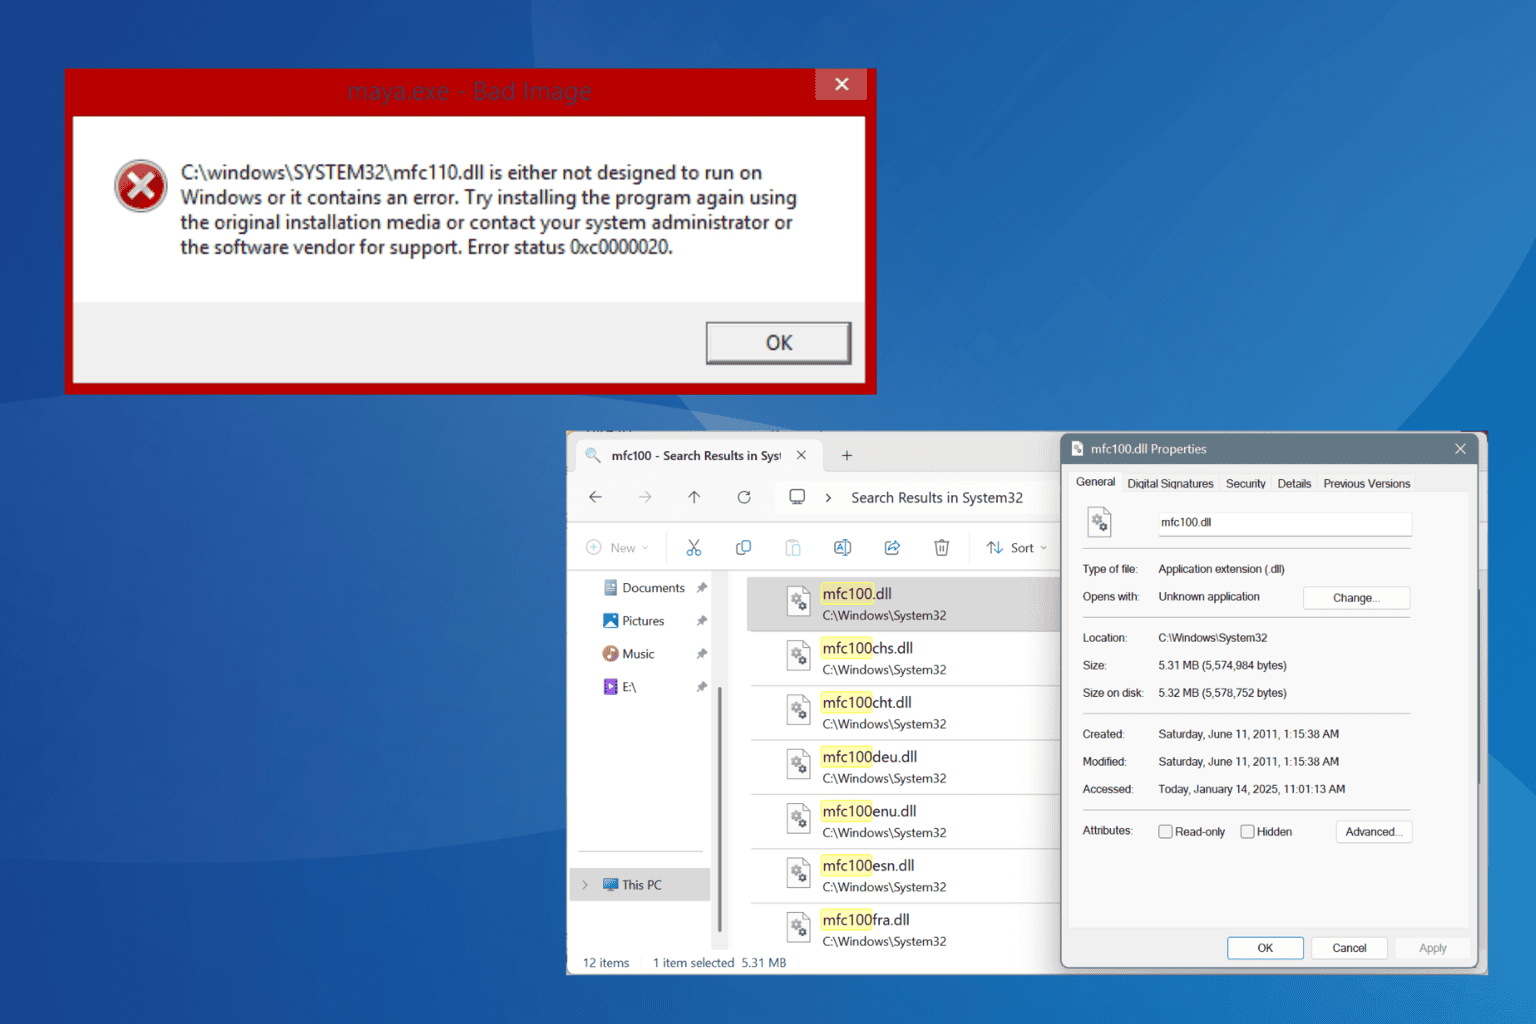
Task: Go back in File Explorer
Action: click(x=596, y=497)
